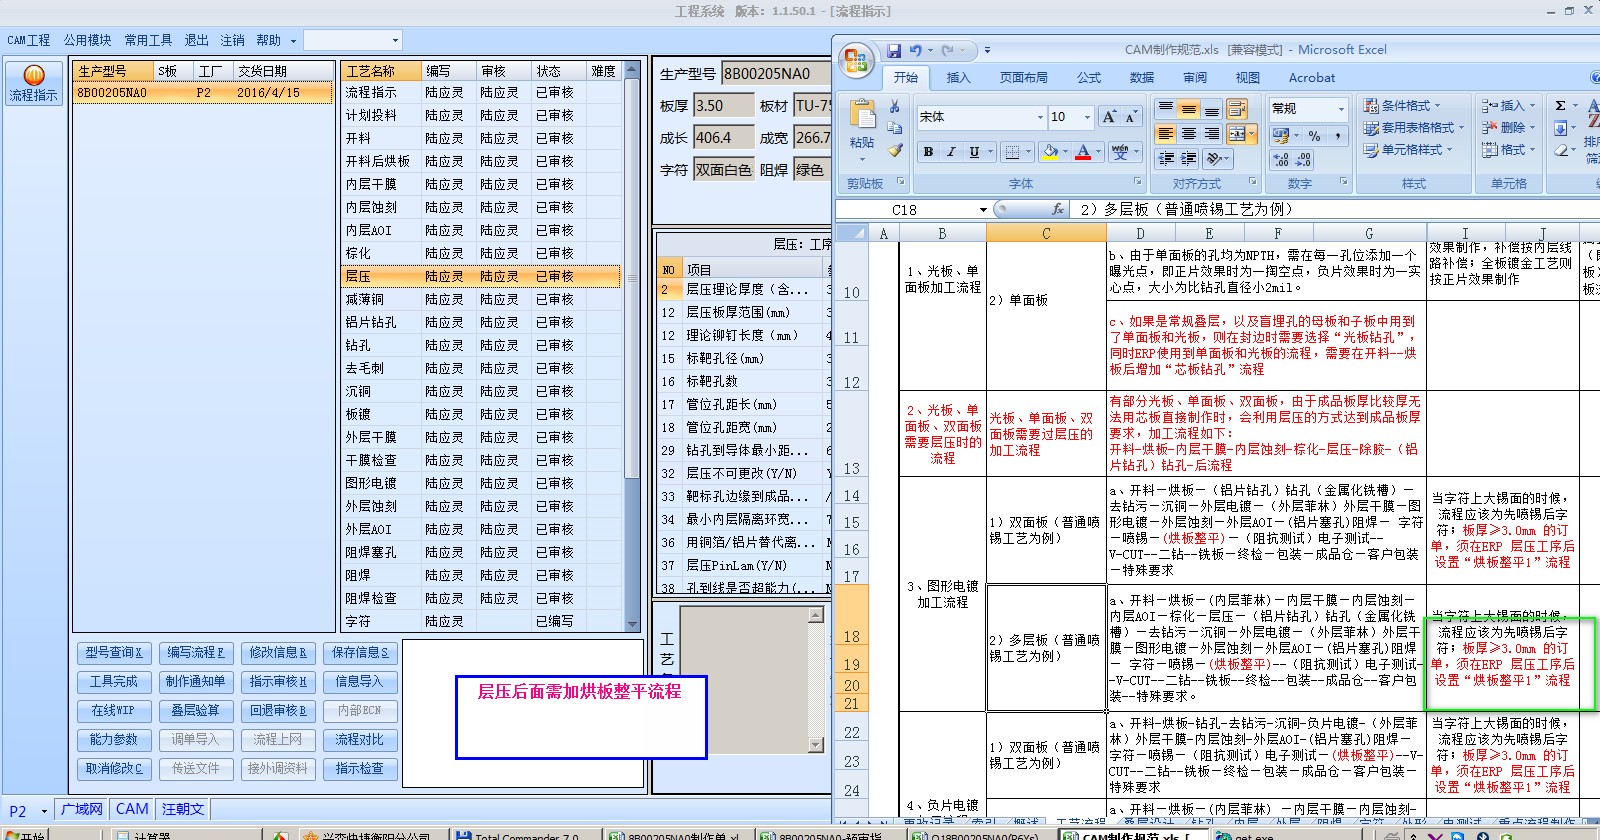
Task: Decrease decimal places
Action: [1303, 159]
